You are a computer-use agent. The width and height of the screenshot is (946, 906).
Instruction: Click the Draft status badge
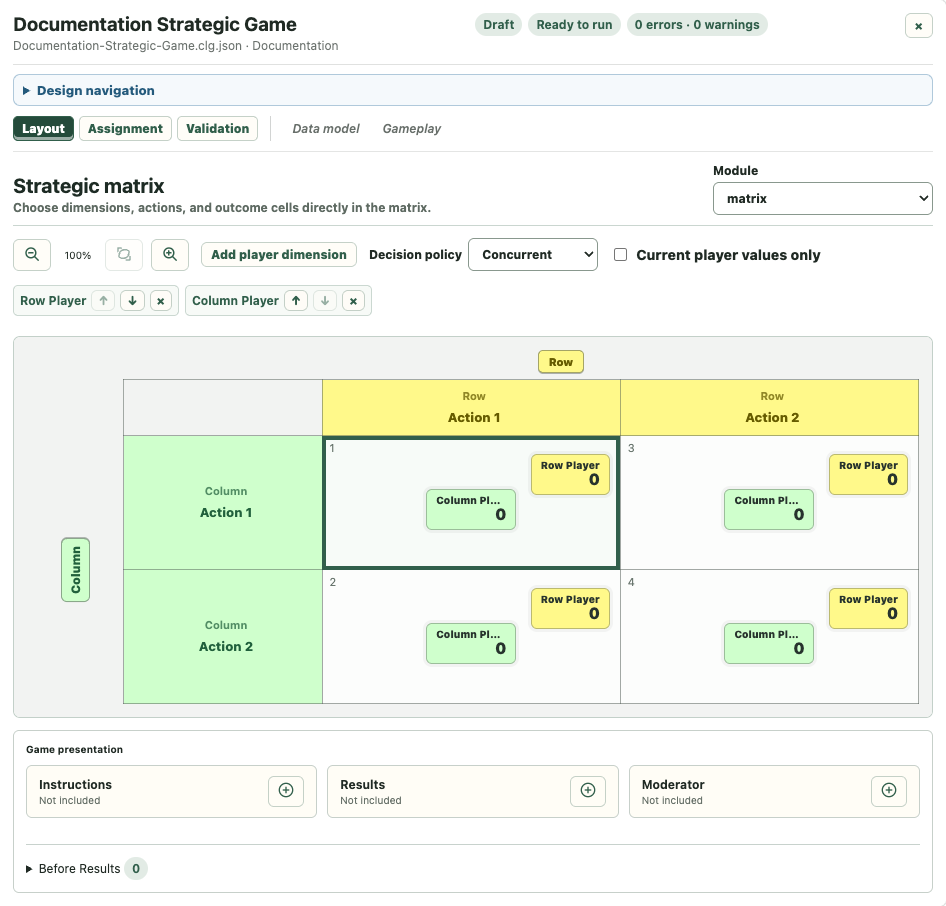[x=498, y=25]
